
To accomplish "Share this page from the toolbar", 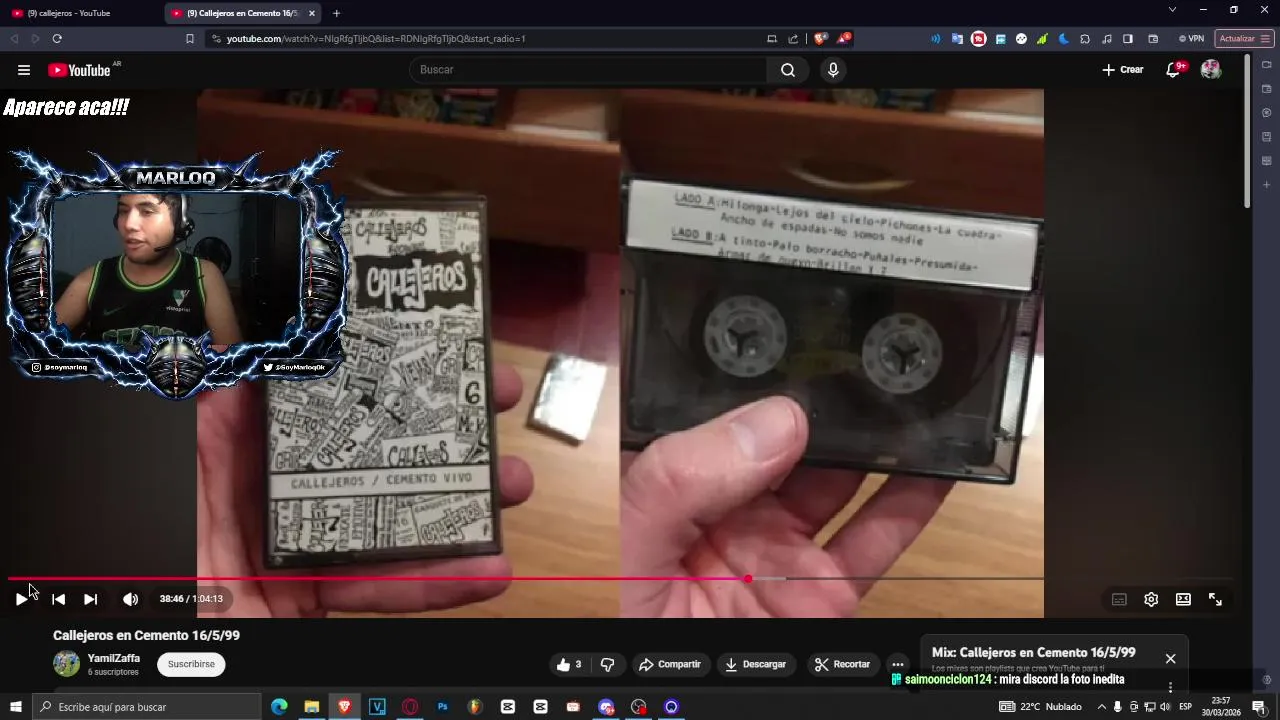I will click(793, 39).
